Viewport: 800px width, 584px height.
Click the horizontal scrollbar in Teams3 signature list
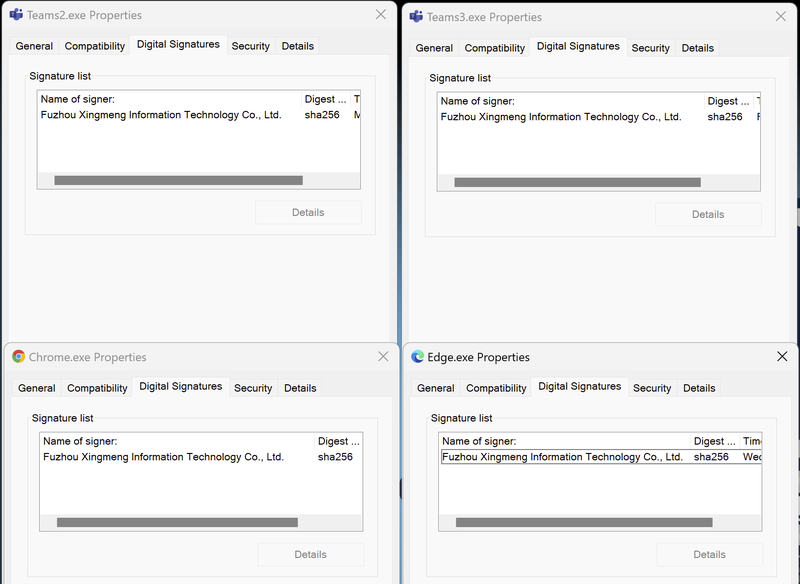coord(580,182)
